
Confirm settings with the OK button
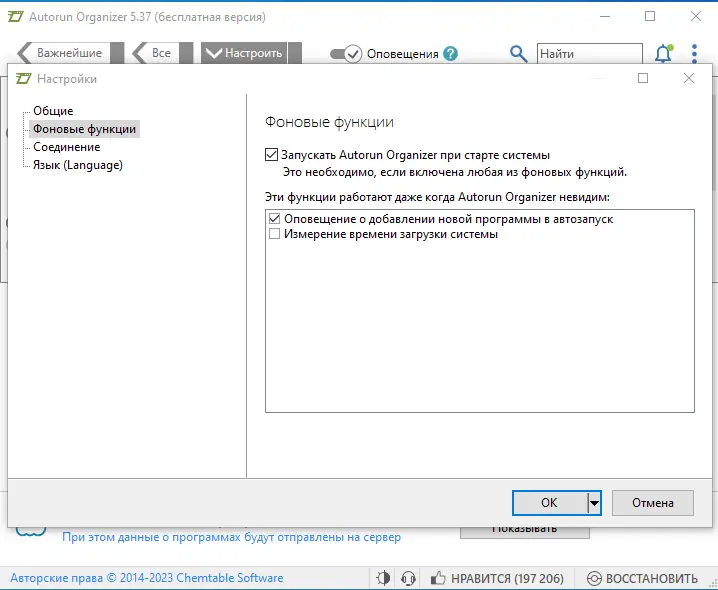[549, 503]
